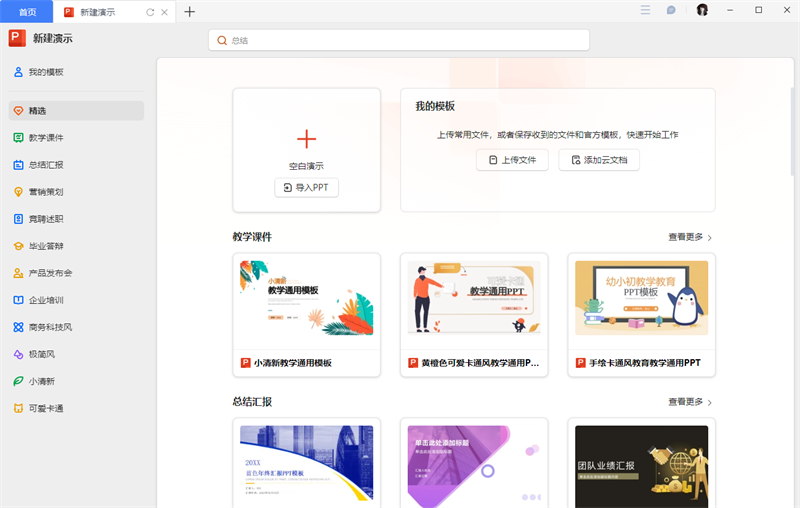This screenshot has width=800, height=508.
Task: Click the template search input field
Action: pos(399,40)
